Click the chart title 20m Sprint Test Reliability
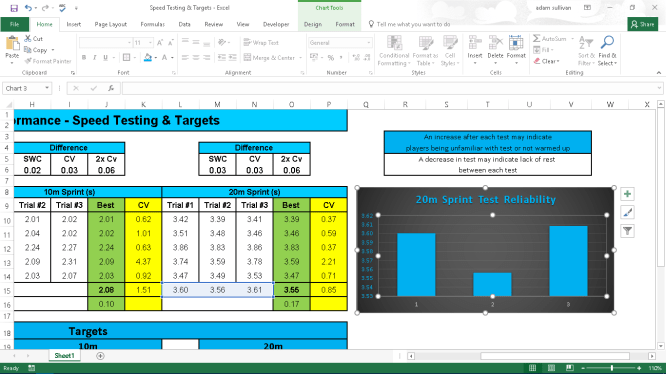 click(485, 200)
